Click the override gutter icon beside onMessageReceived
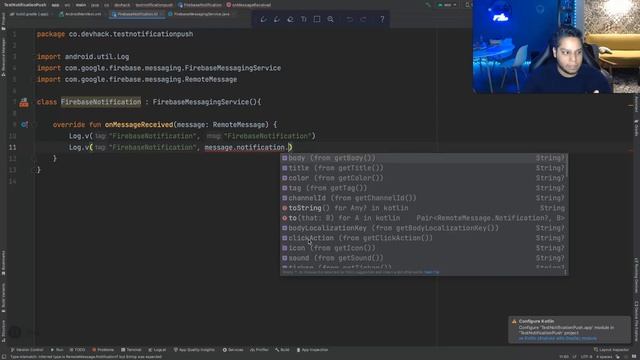Viewport: 640px width, 360px height. [24, 124]
